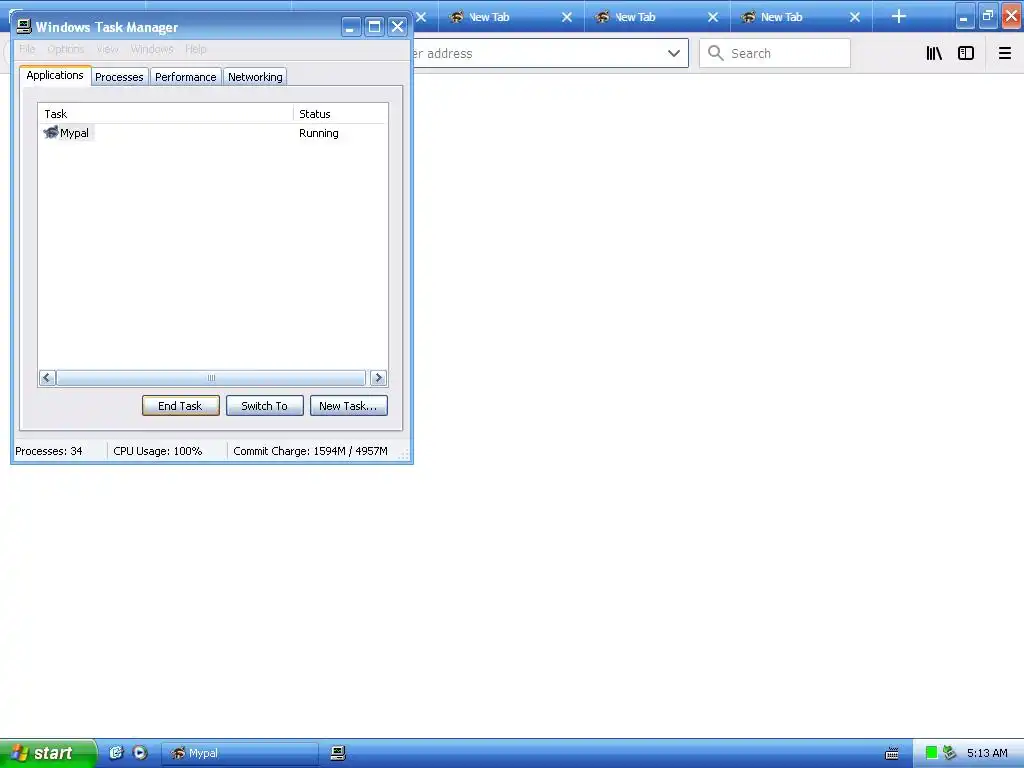Viewport: 1024px width, 768px height.
Task: Click the End Task button
Action: (180, 406)
